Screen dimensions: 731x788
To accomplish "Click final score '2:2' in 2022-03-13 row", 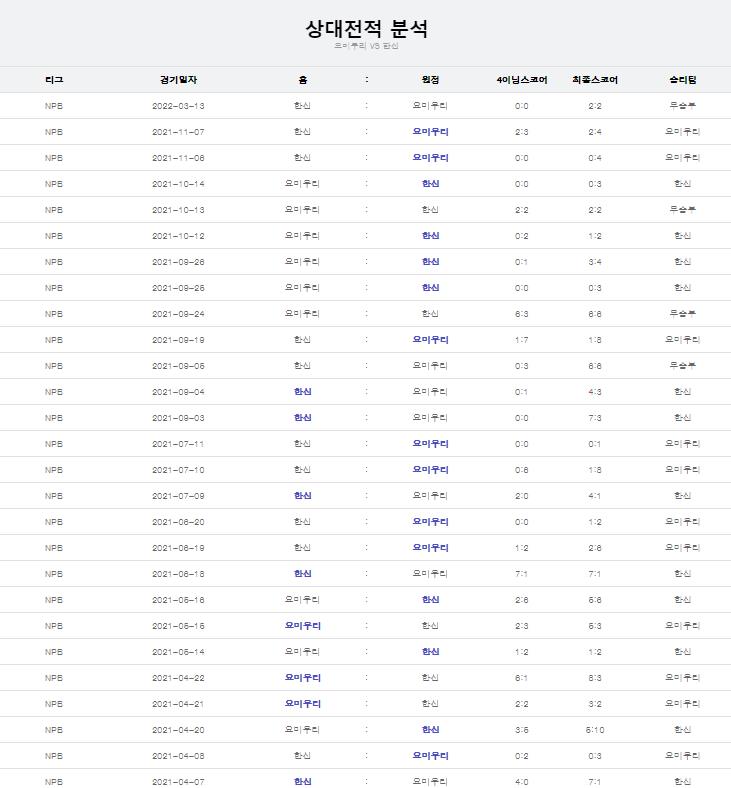I will click(595, 106).
